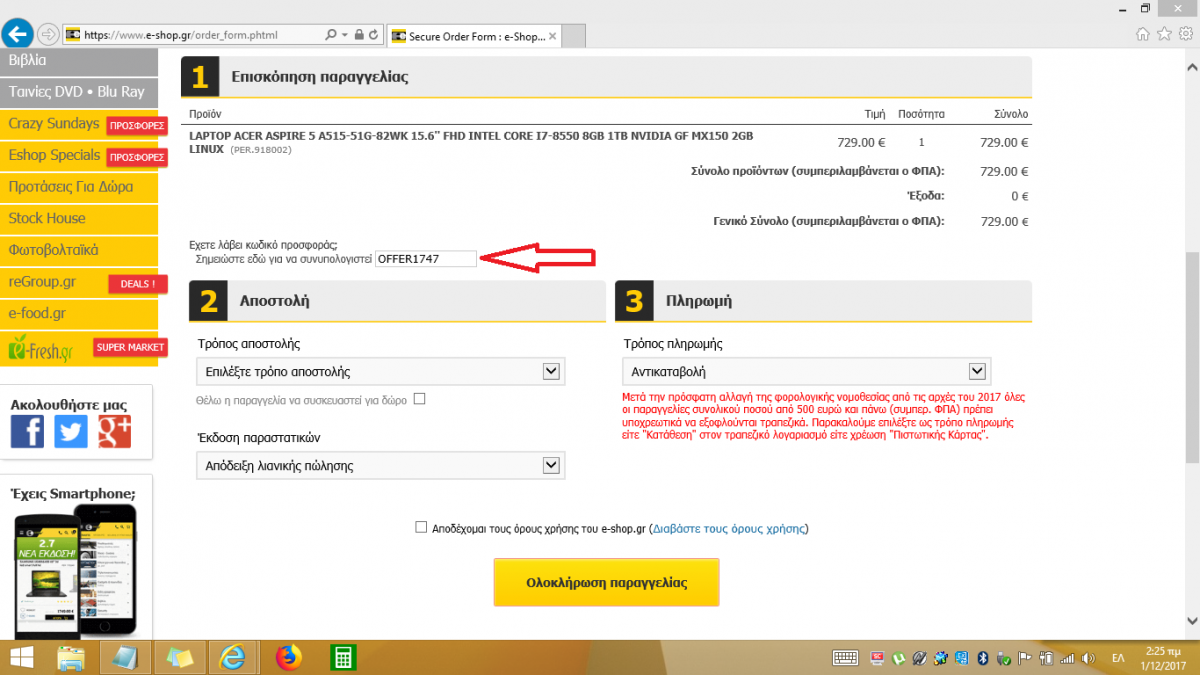
Task: Click the search magnifier in address bar
Action: pyautogui.click(x=331, y=35)
